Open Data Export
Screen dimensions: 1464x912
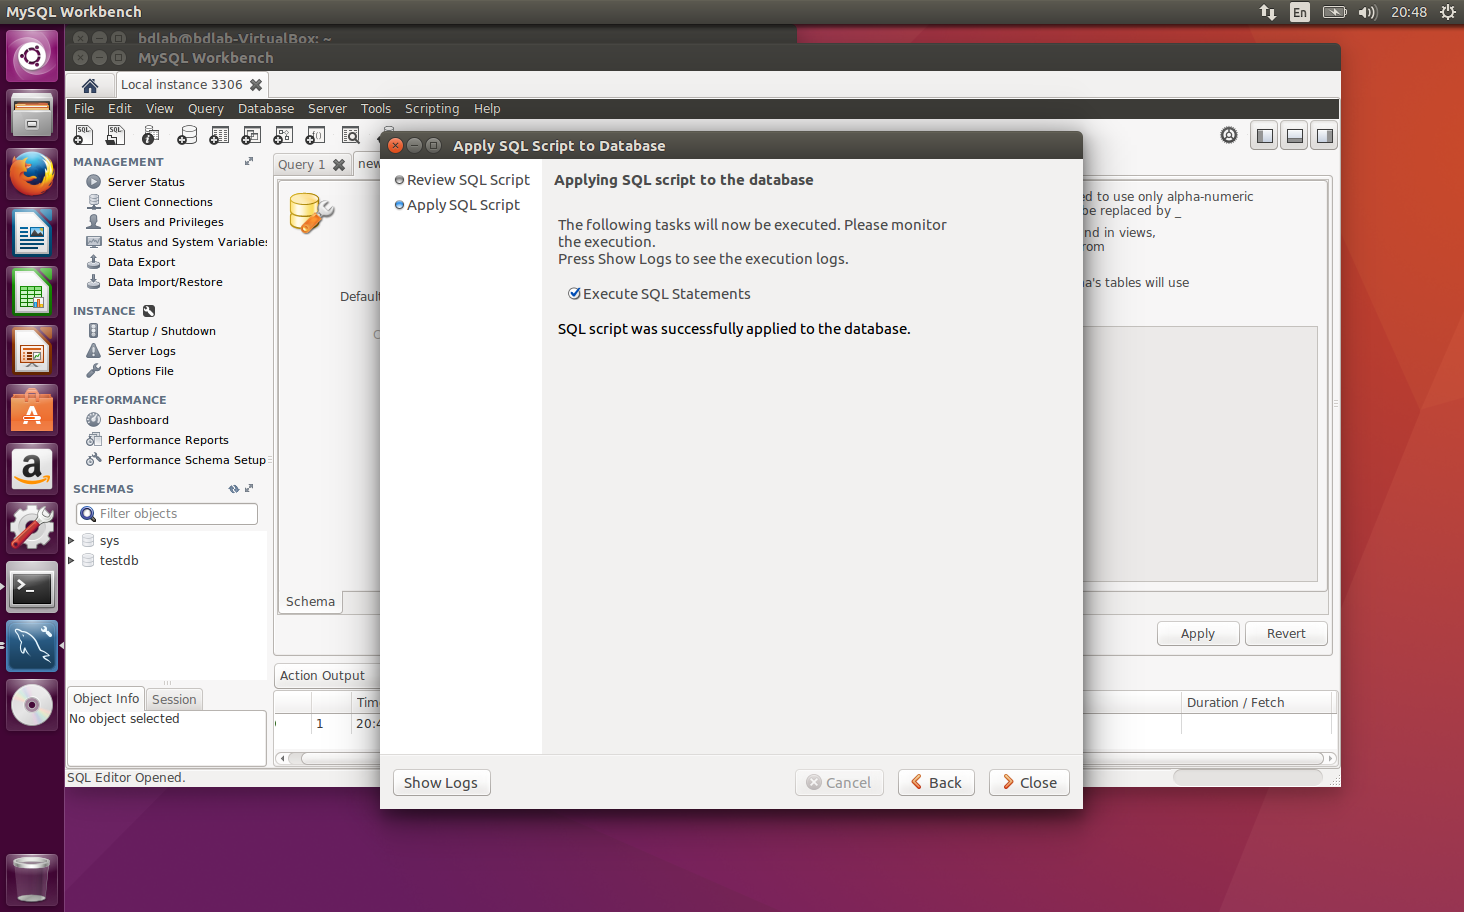[141, 262]
